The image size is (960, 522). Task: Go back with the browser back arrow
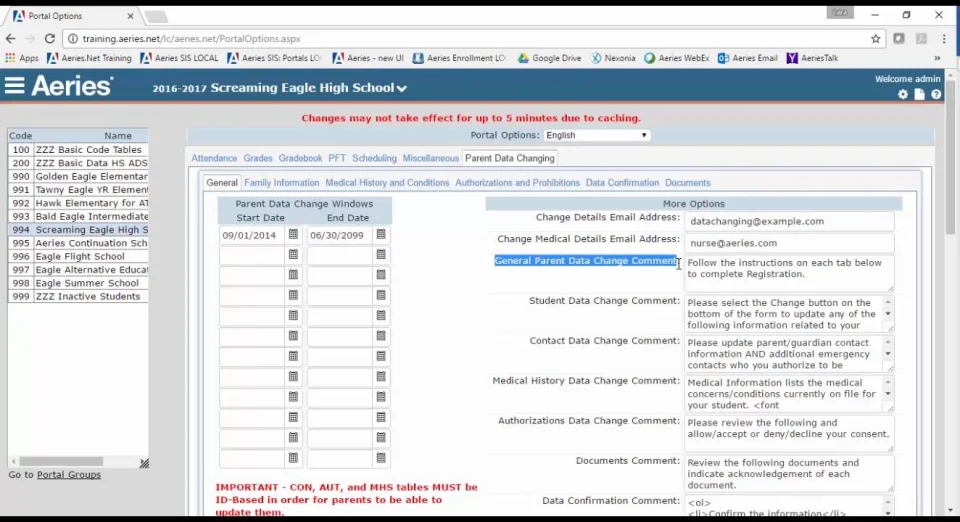coord(10,39)
